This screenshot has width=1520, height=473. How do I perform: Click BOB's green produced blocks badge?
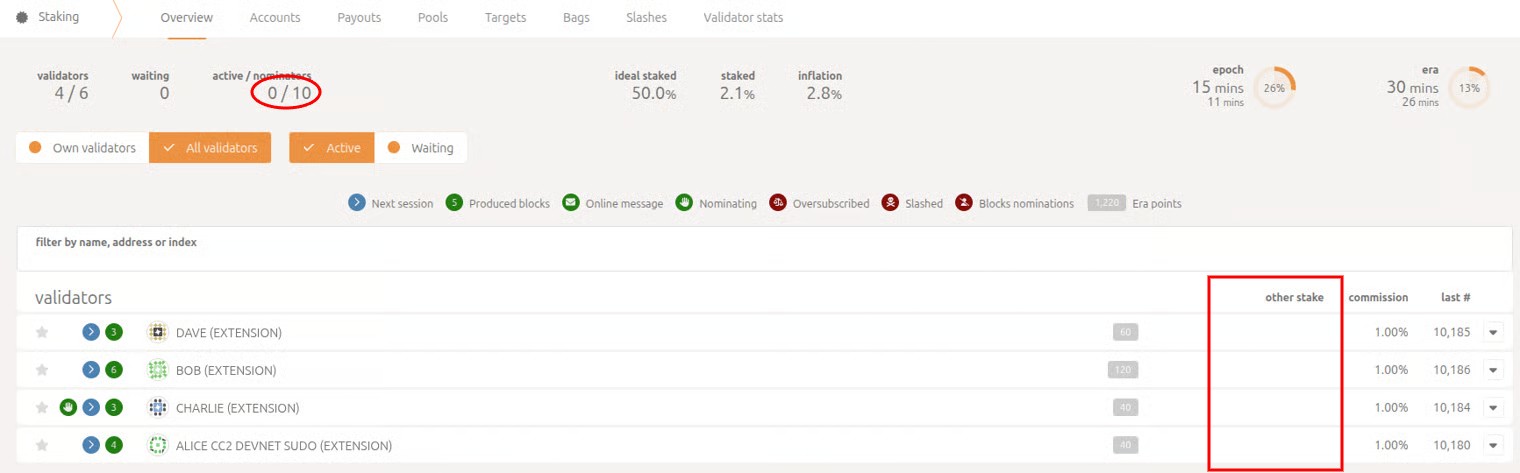[x=114, y=370]
